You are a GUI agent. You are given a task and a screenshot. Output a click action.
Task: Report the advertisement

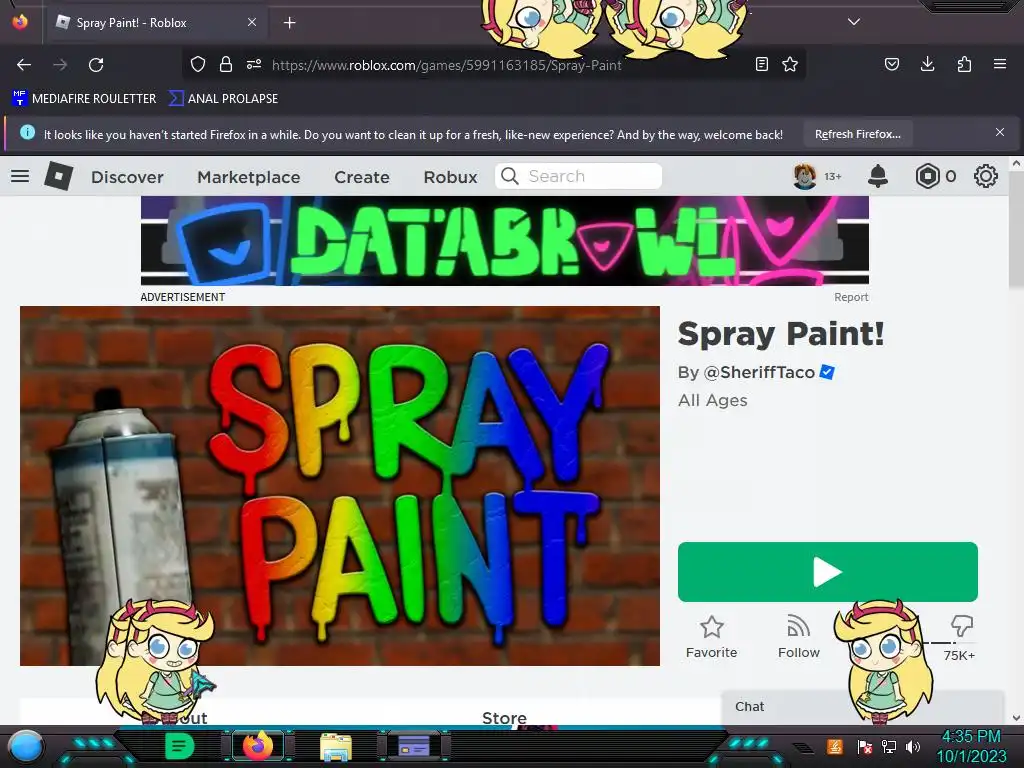[x=851, y=297]
